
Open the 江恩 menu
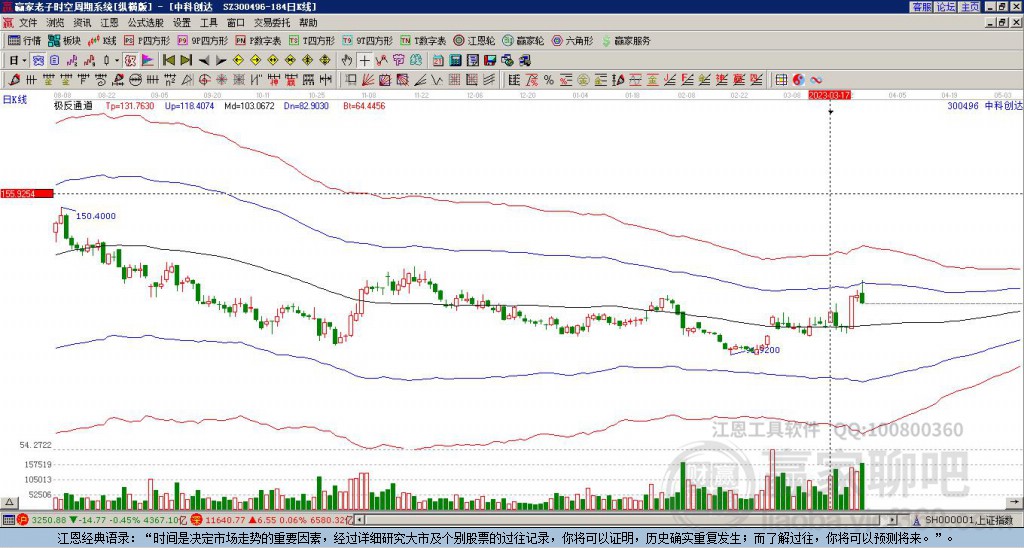[109, 23]
